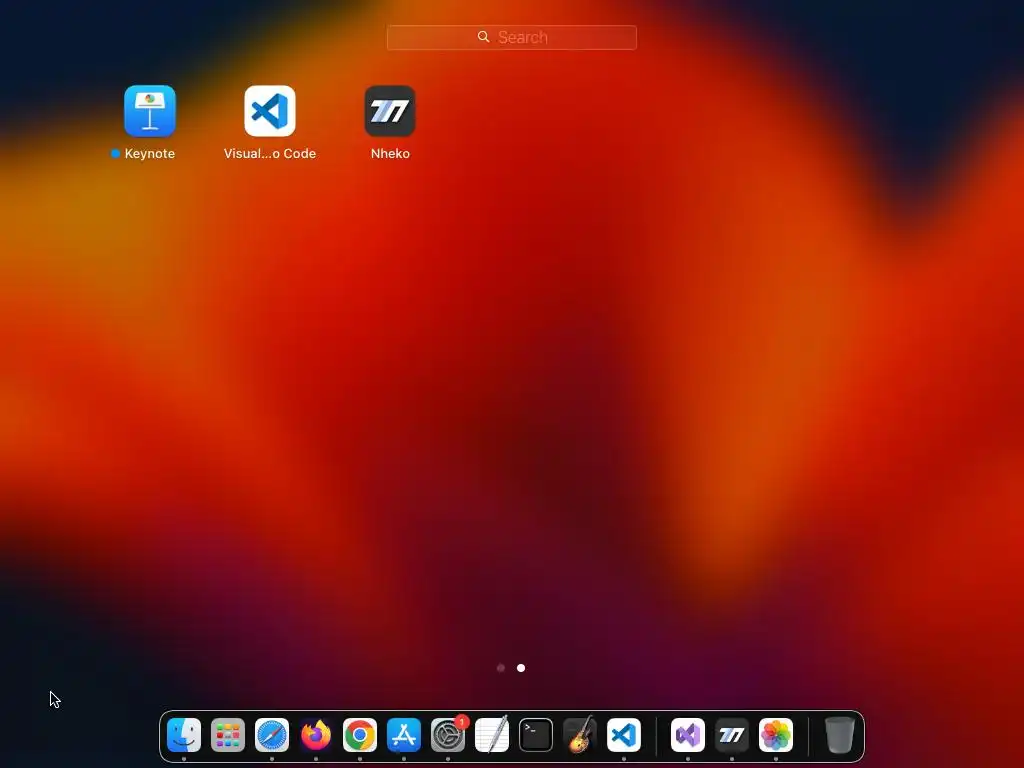The height and width of the screenshot is (768, 1024).
Task: Launch Visual Studio Code from Launchpad grid
Action: click(x=270, y=111)
